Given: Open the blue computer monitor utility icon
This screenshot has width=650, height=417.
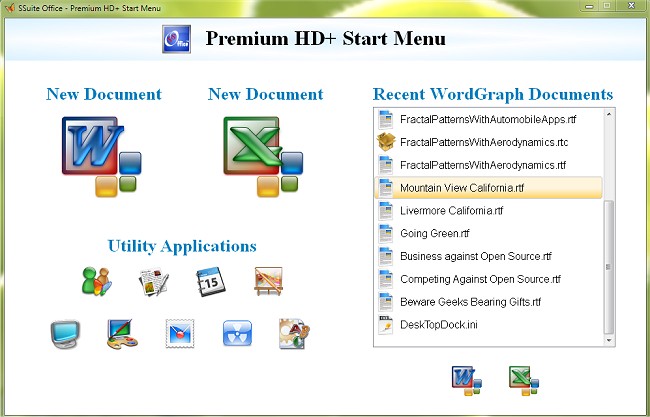Looking at the screenshot, I should point(65,334).
